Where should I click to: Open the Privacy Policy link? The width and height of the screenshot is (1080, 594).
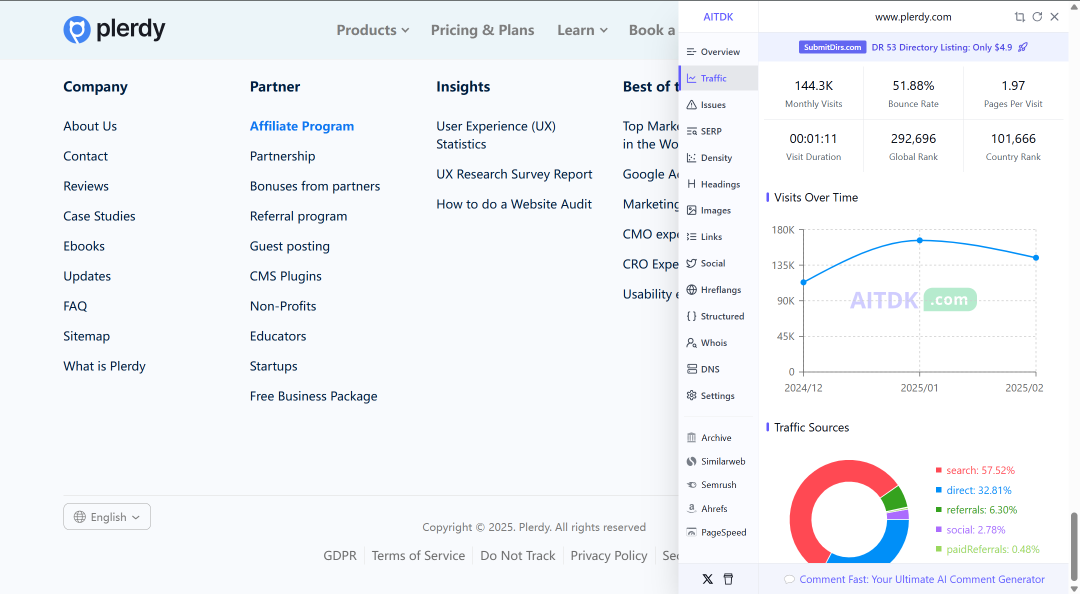[x=609, y=555]
